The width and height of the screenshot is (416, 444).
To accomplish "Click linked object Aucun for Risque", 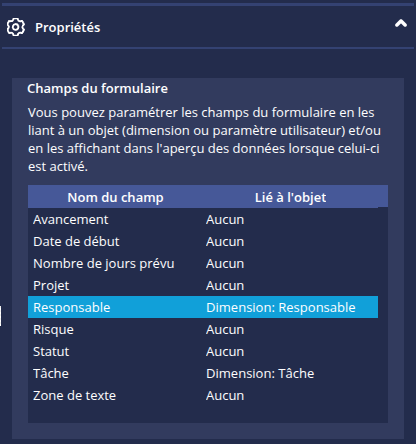I will [225, 329].
